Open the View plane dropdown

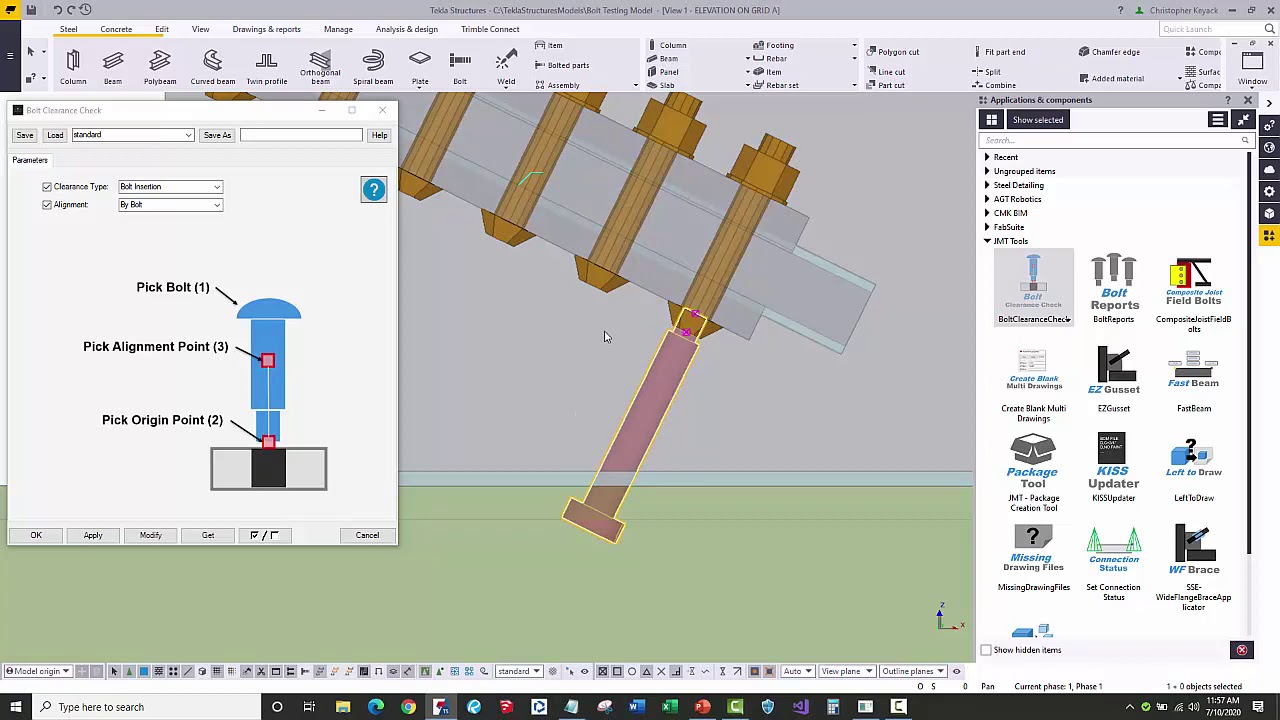pyautogui.click(x=846, y=671)
